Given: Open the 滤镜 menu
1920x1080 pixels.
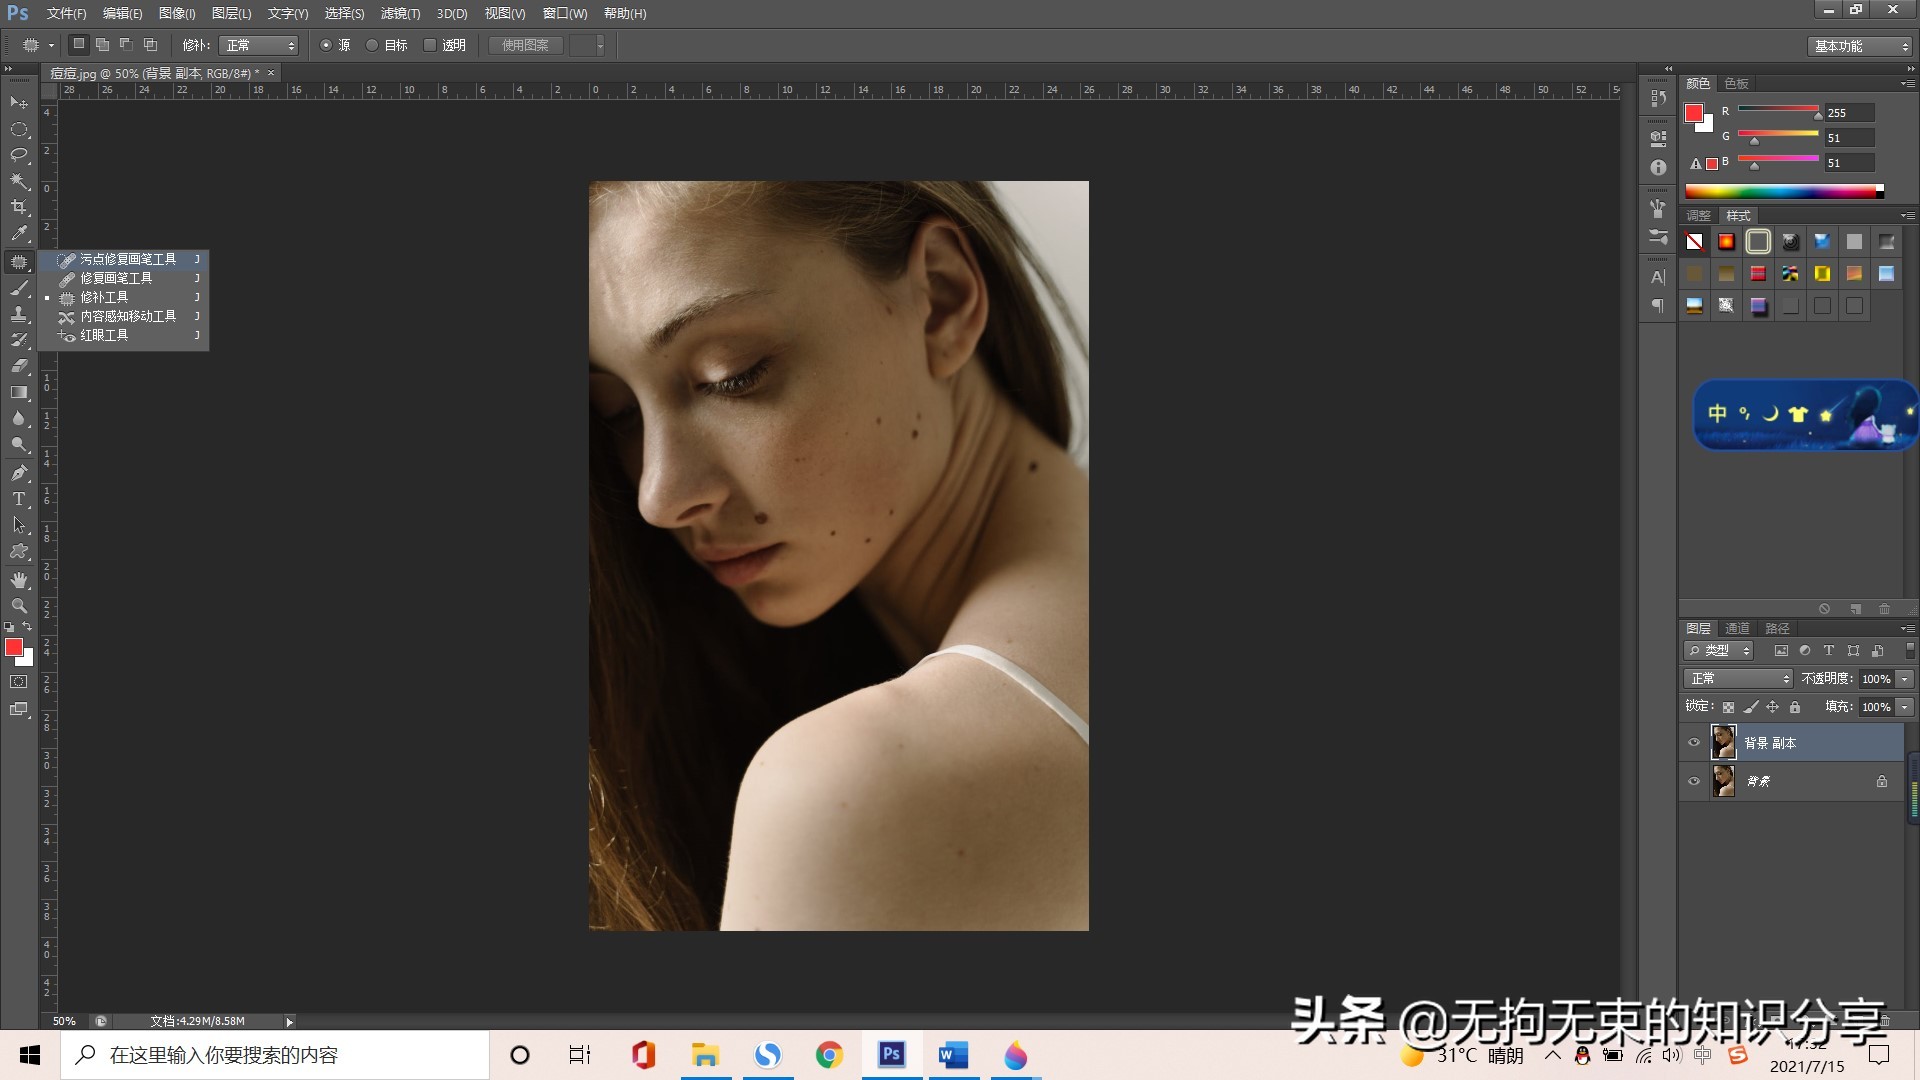Looking at the screenshot, I should [400, 13].
